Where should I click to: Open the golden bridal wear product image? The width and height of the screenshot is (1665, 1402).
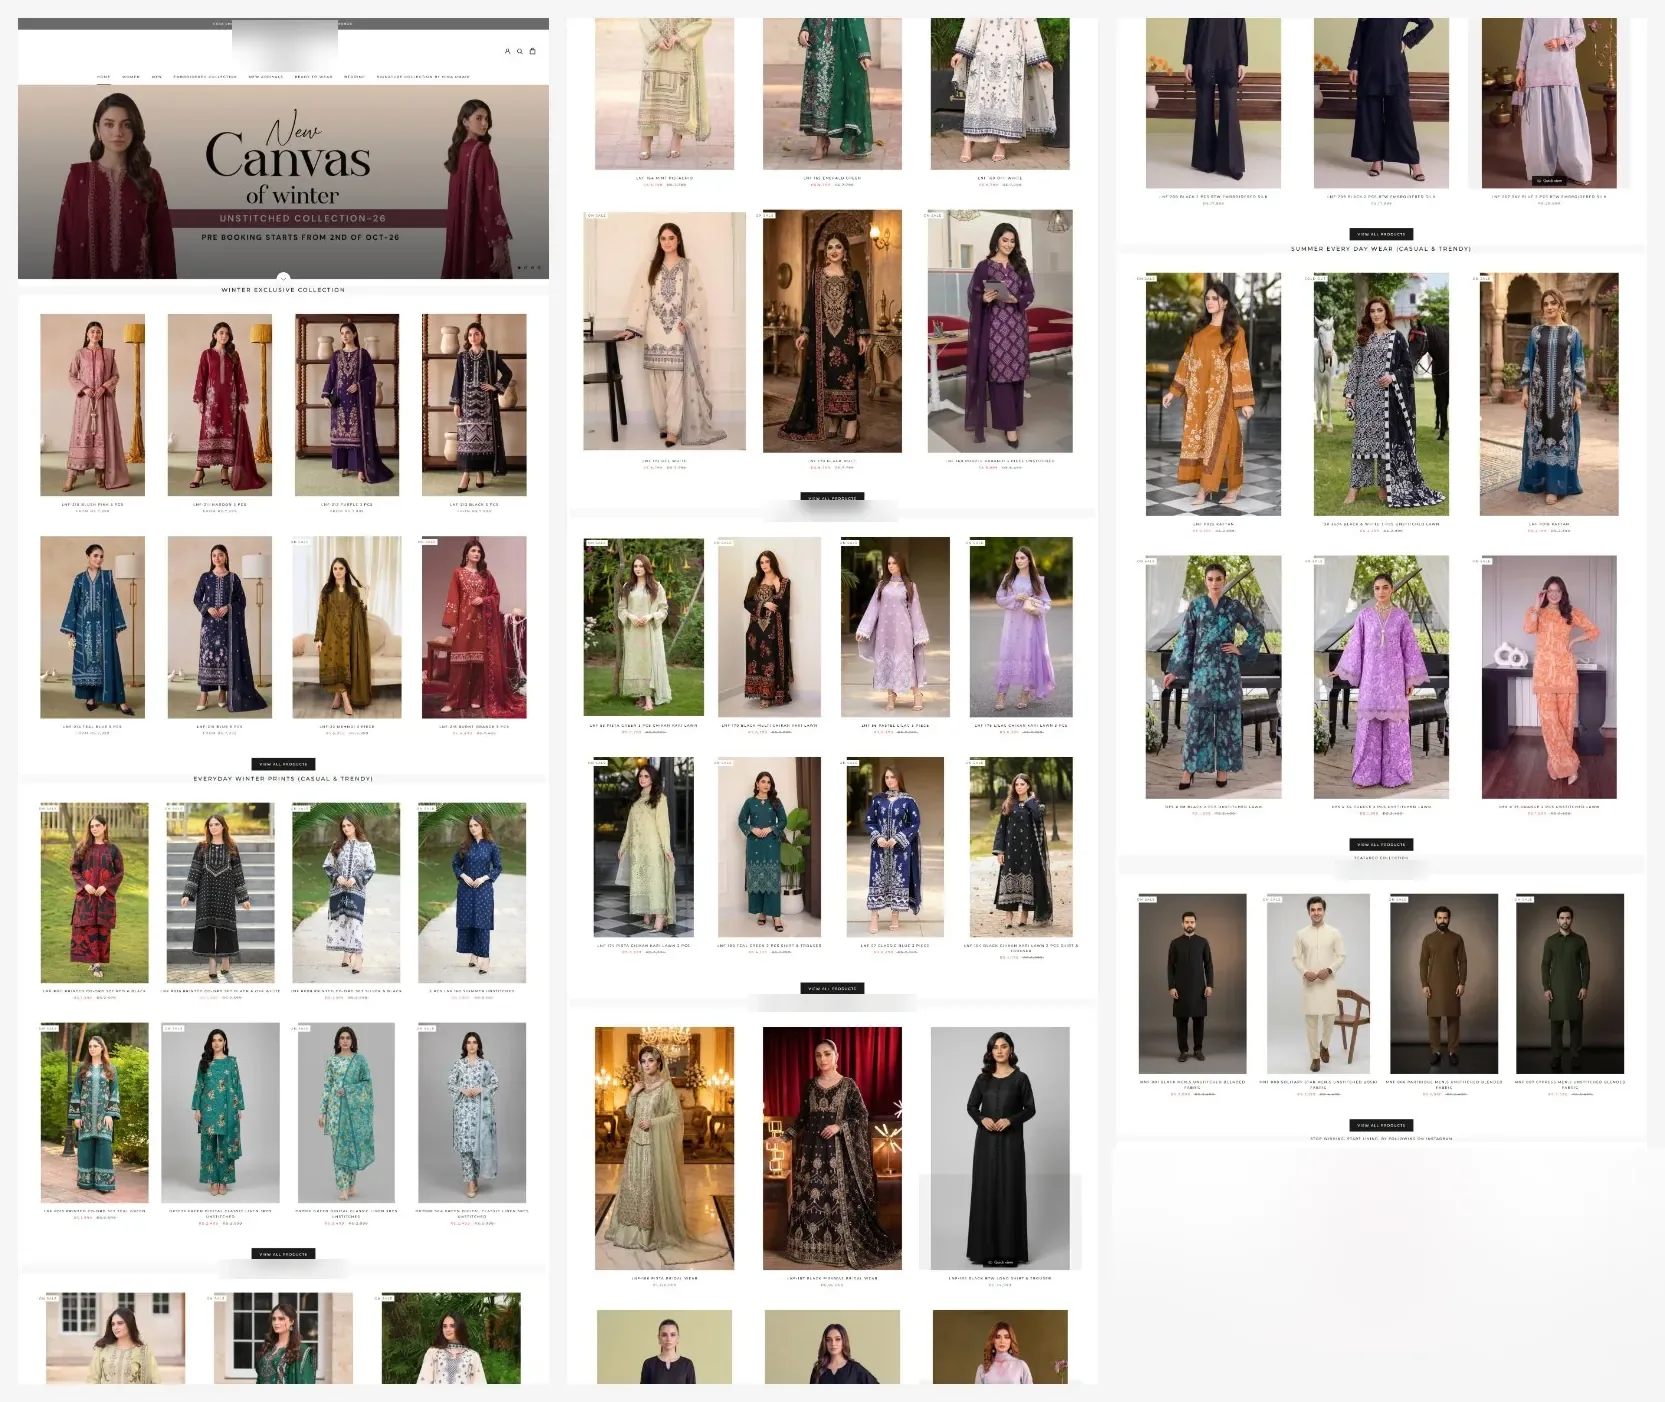[x=664, y=1148]
